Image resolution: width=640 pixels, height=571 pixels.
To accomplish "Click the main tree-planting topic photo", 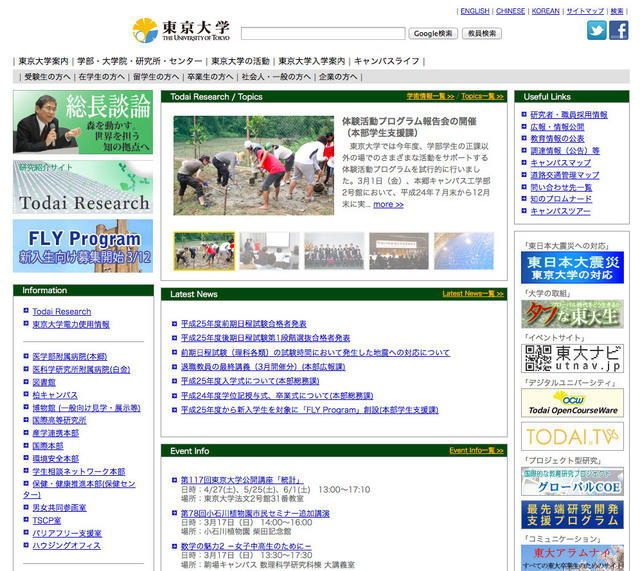I will [253, 165].
